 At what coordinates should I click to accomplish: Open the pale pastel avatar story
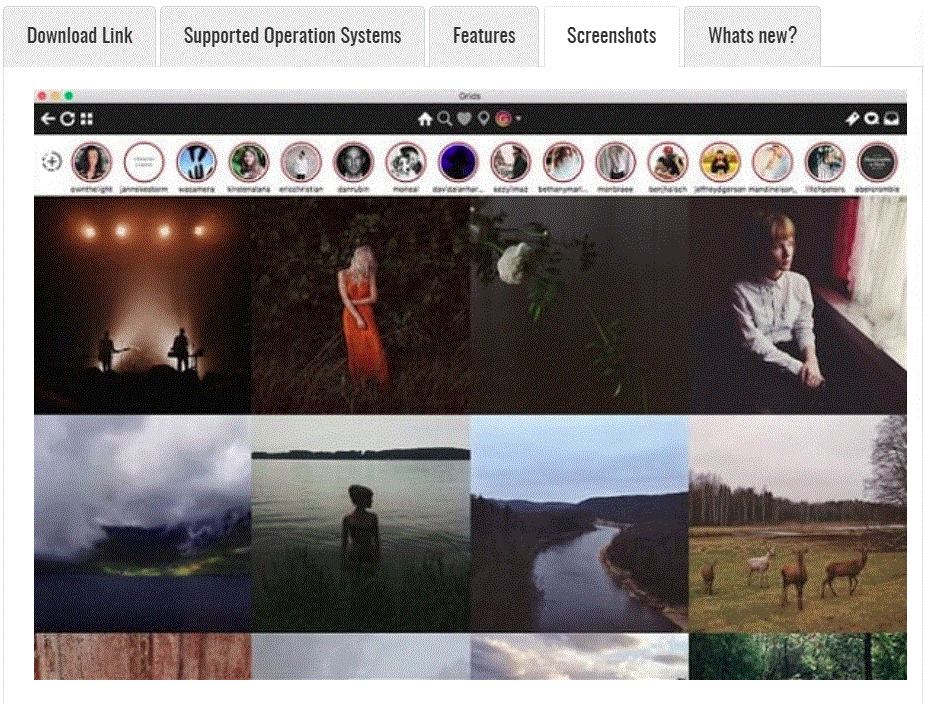(773, 162)
